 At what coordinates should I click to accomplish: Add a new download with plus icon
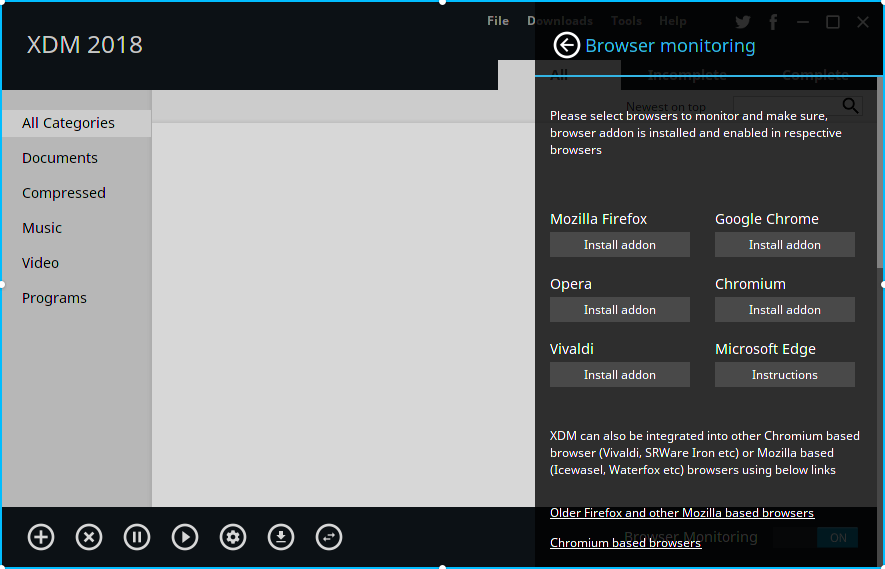pyautogui.click(x=41, y=537)
